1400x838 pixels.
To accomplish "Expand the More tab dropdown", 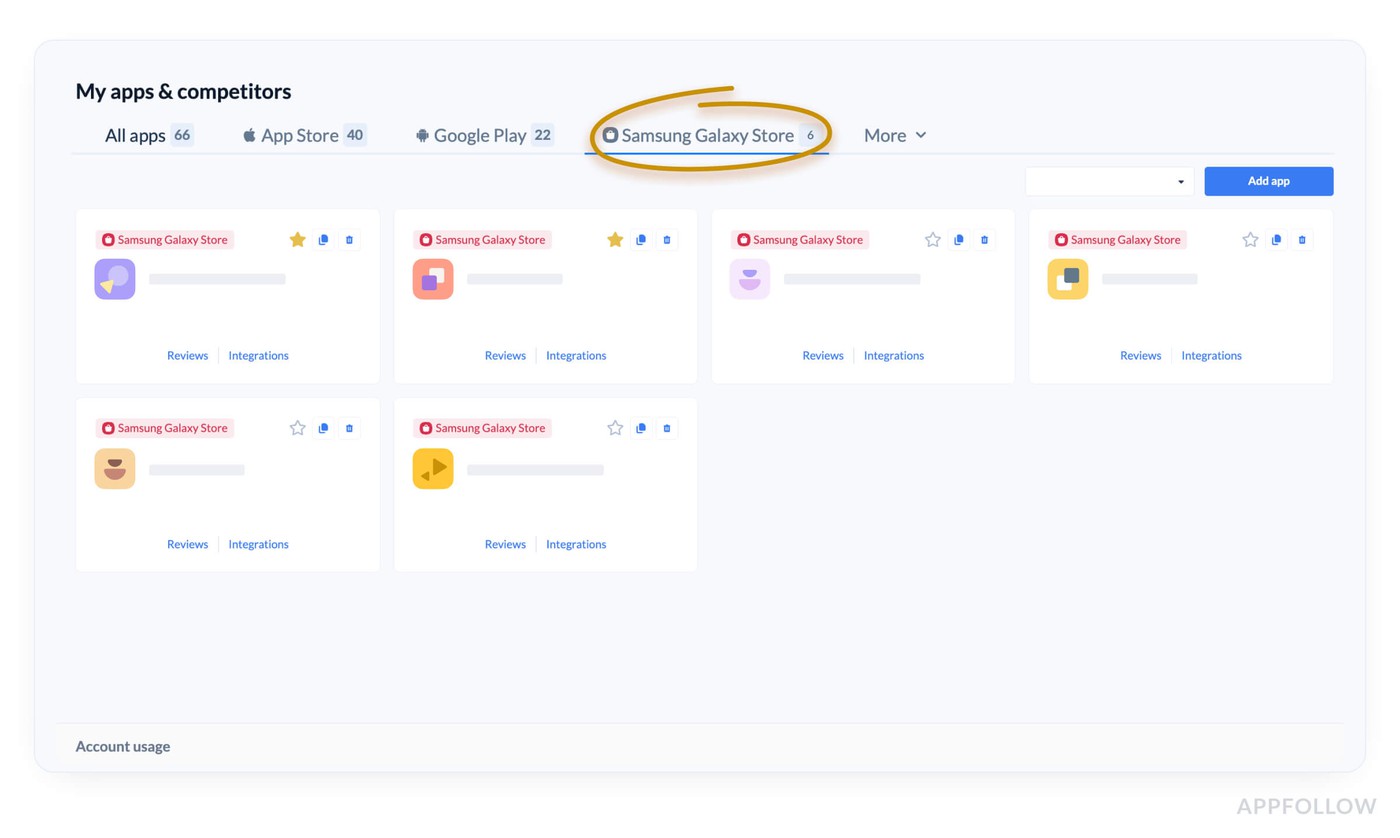I will [895, 135].
